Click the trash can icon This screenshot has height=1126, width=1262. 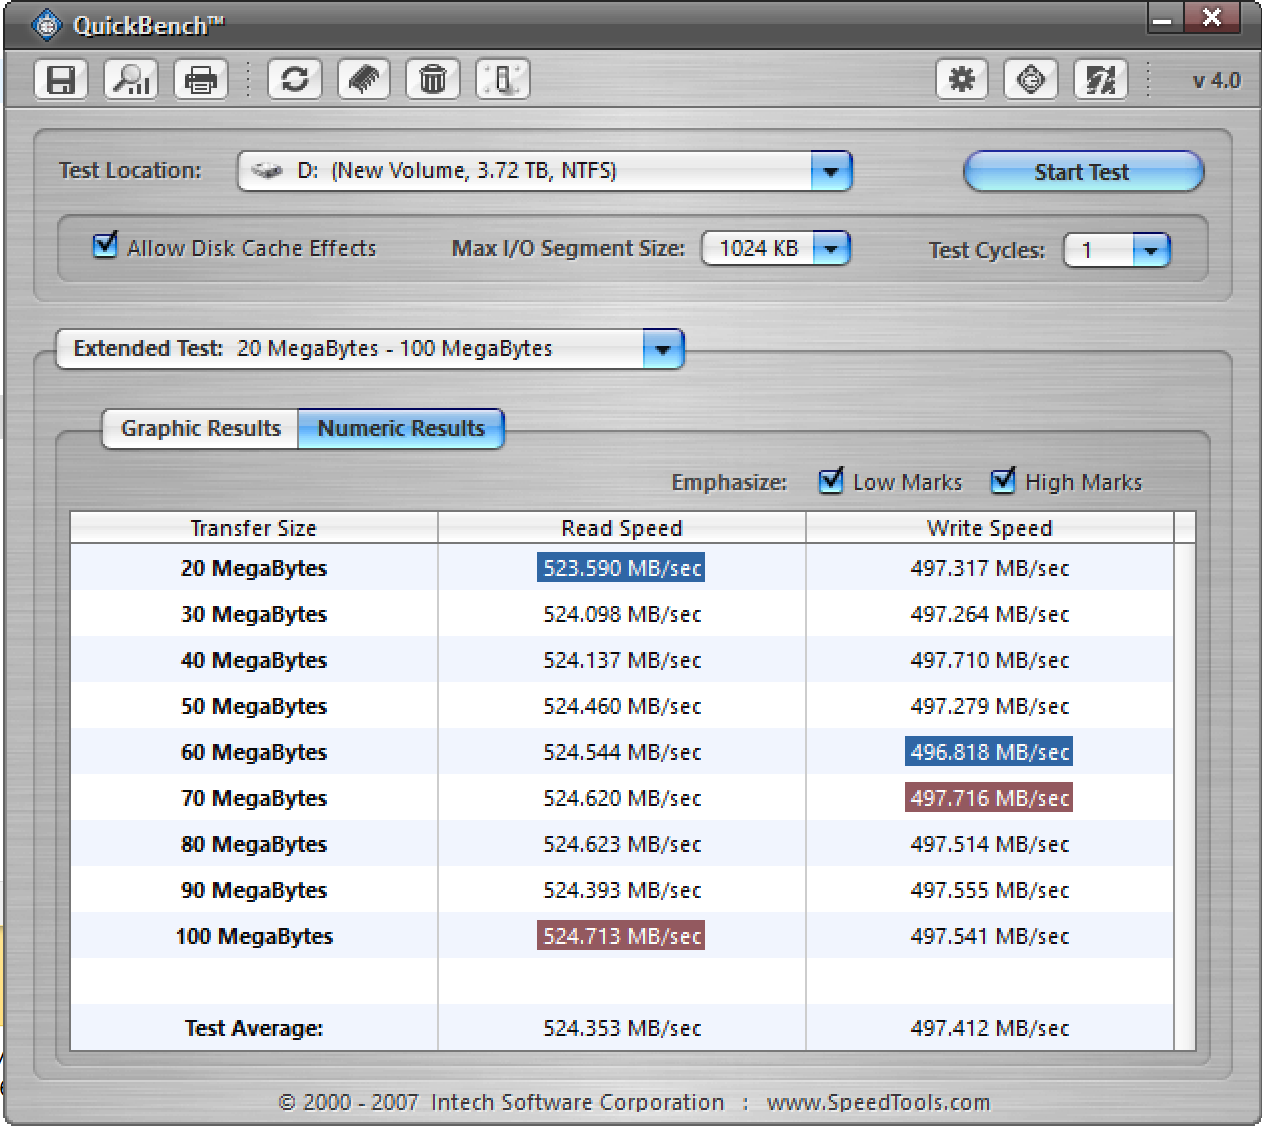(x=433, y=80)
